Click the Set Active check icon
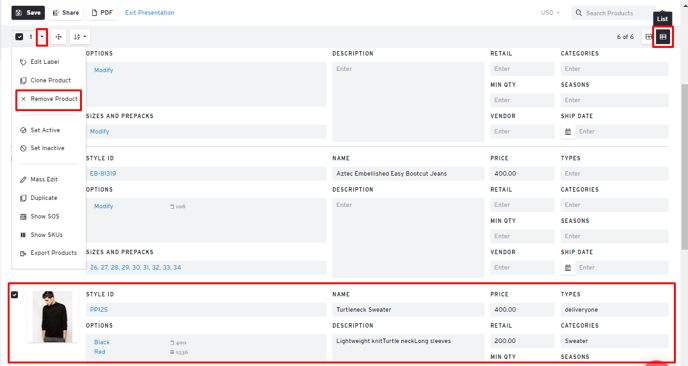The width and height of the screenshot is (688, 366). tap(23, 130)
